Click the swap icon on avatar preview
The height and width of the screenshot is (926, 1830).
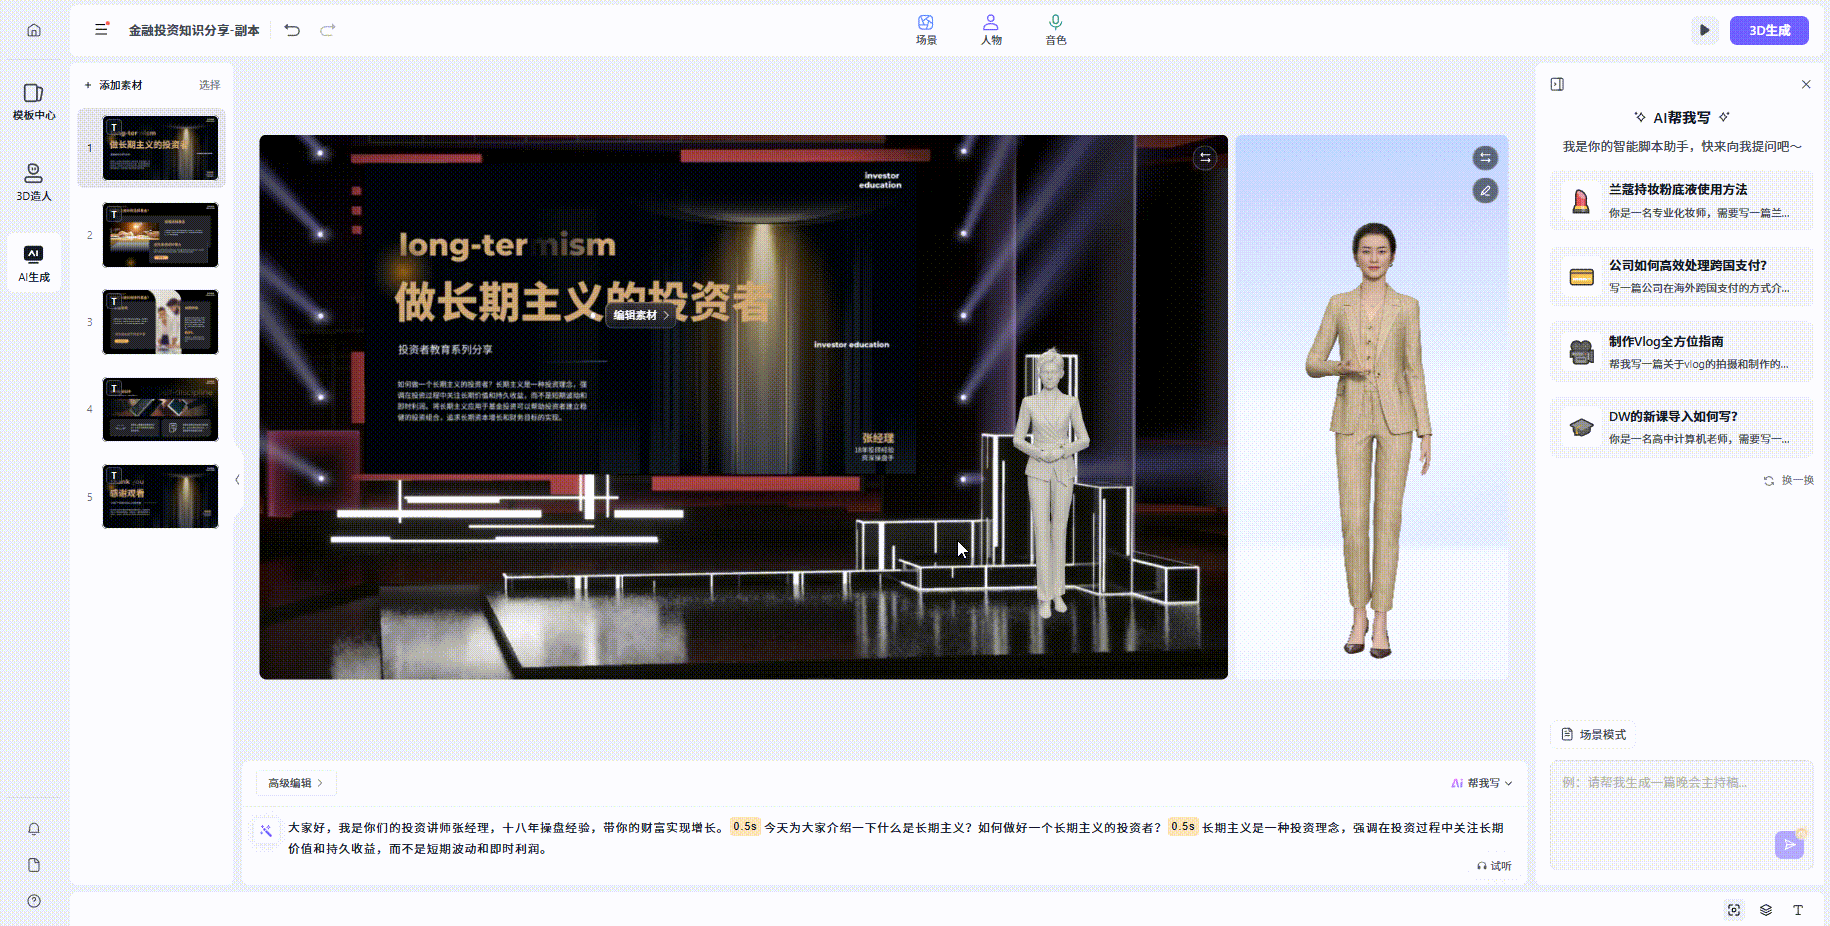tap(1485, 158)
